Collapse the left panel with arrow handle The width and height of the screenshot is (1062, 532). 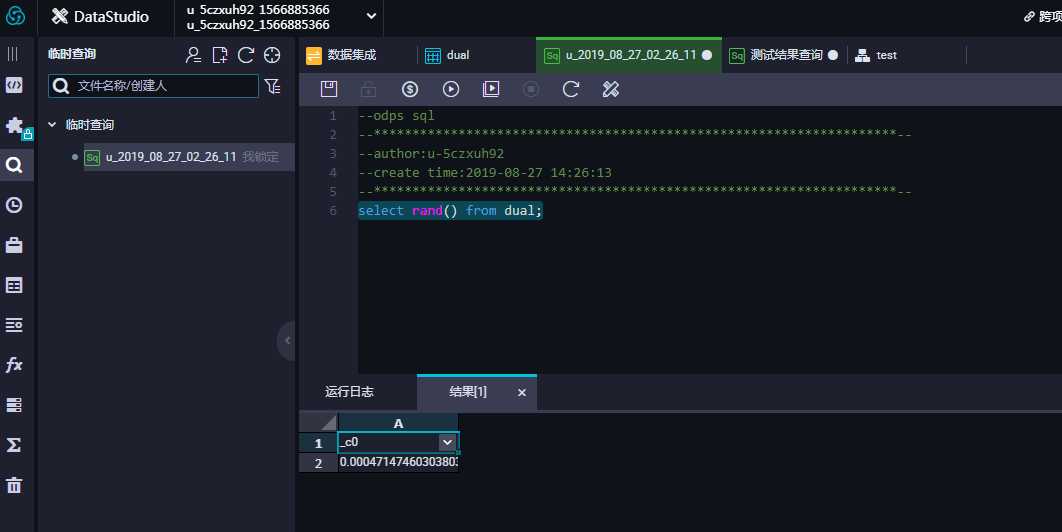[x=287, y=340]
